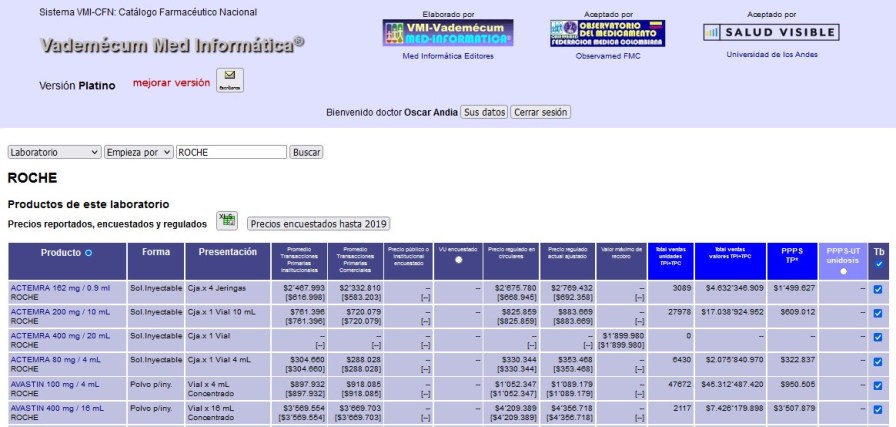Uncheck the AVASTIN 400 mg row checkbox
The width and height of the screenshot is (896, 427).
point(878,409)
